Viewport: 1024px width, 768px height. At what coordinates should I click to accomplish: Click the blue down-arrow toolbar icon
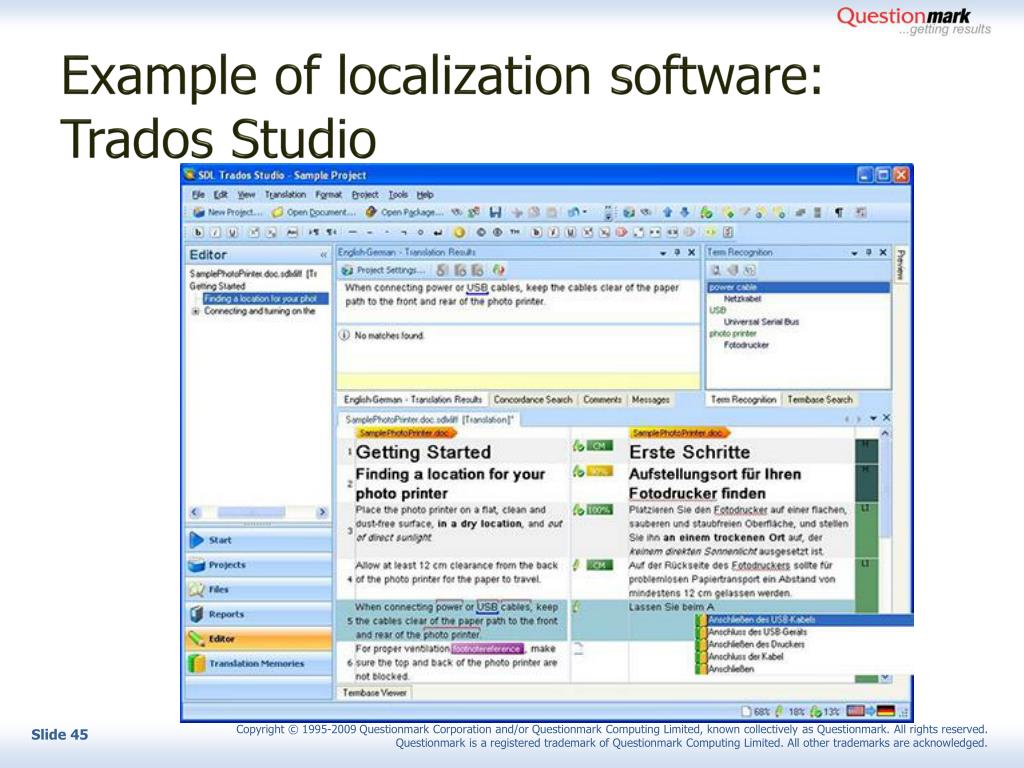pyautogui.click(x=684, y=212)
